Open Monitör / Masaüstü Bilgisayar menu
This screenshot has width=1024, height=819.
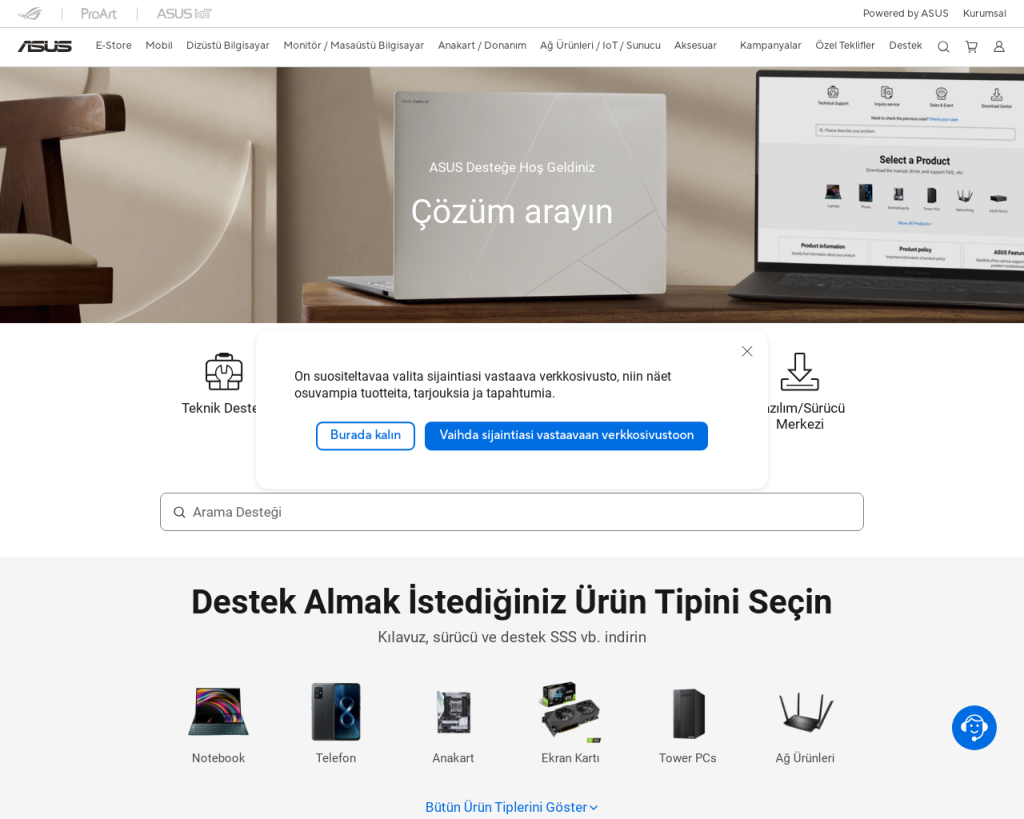click(353, 46)
